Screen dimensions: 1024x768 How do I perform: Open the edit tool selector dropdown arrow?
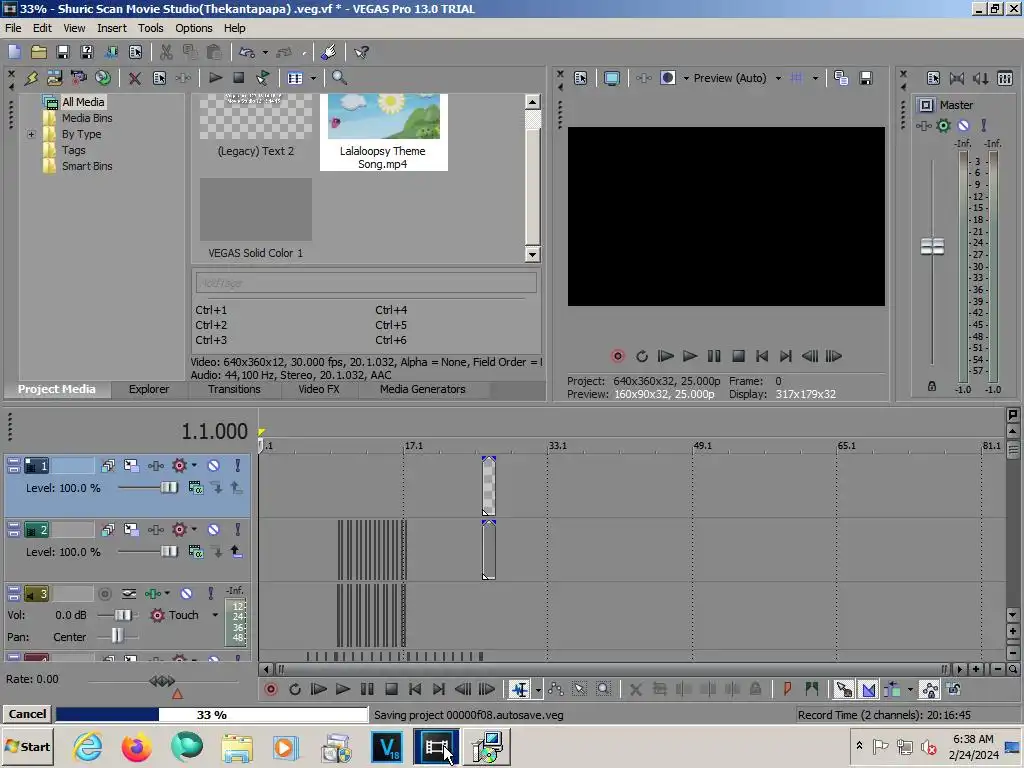[x=538, y=690]
